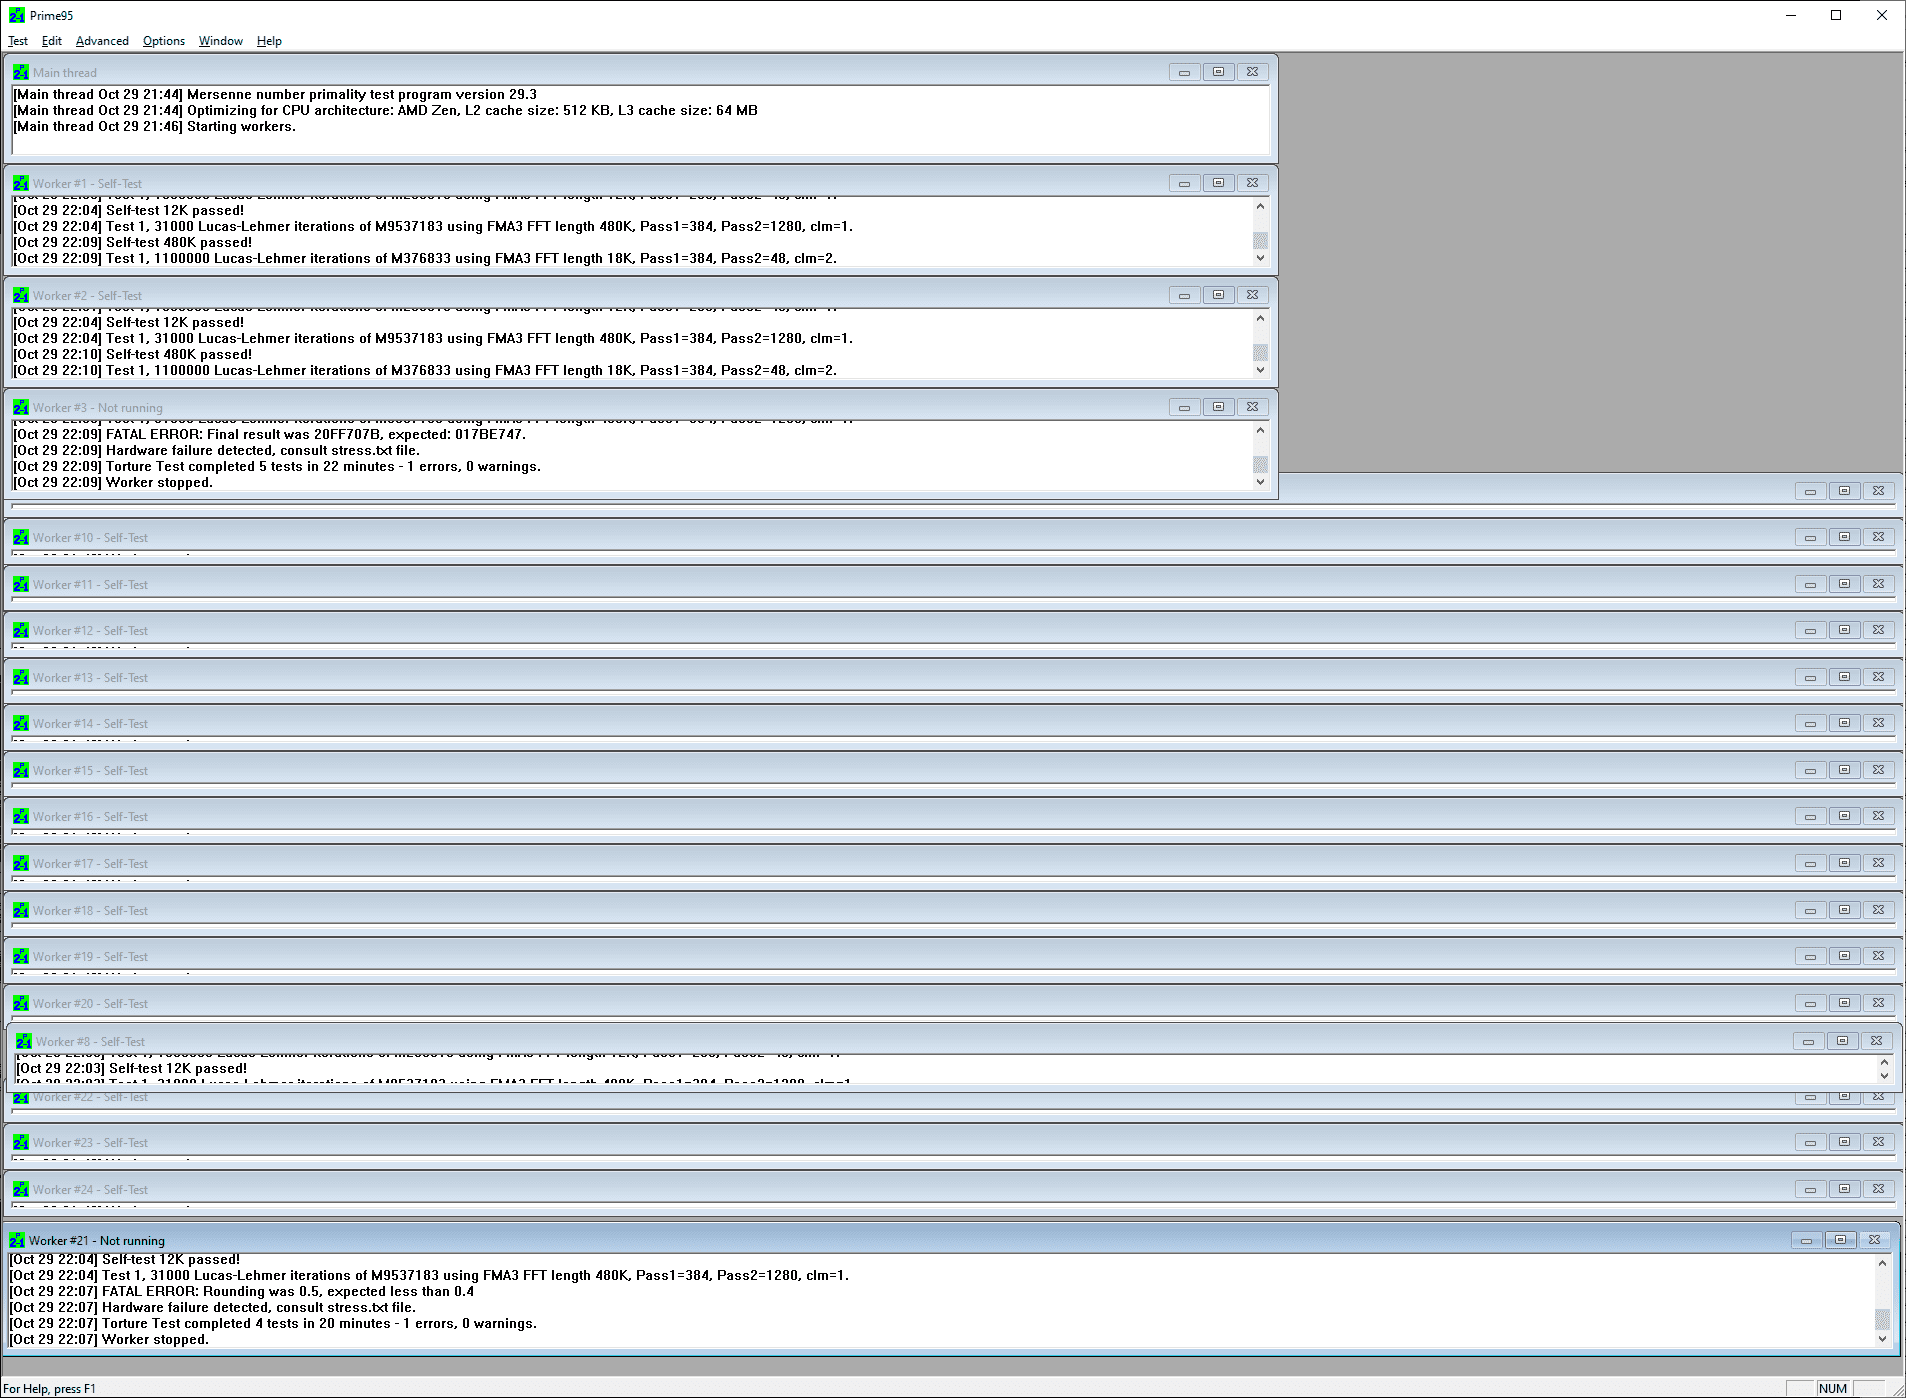Select Worker #3 'Final result was 20FF707B' line
Screen dimensions: 1906x1398
[269, 434]
